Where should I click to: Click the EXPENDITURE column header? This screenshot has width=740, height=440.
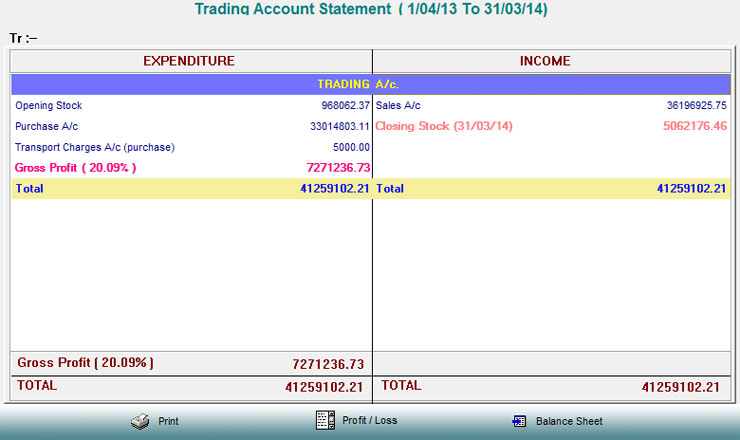click(189, 61)
